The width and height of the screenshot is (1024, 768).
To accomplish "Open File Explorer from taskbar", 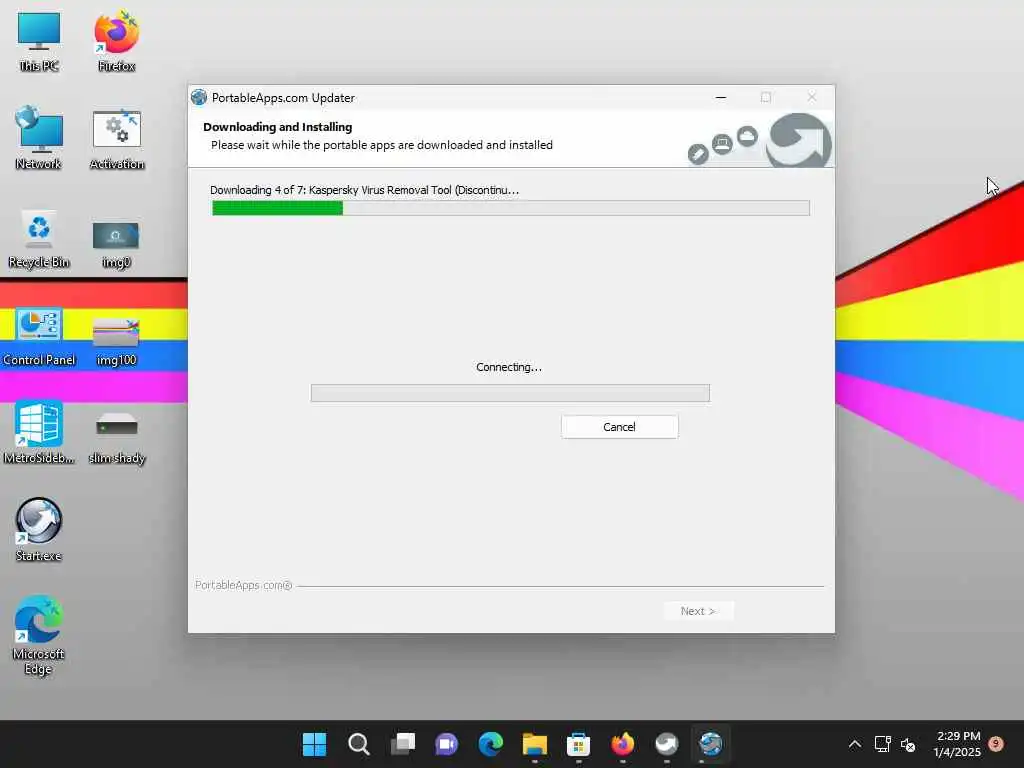I will tap(534, 744).
